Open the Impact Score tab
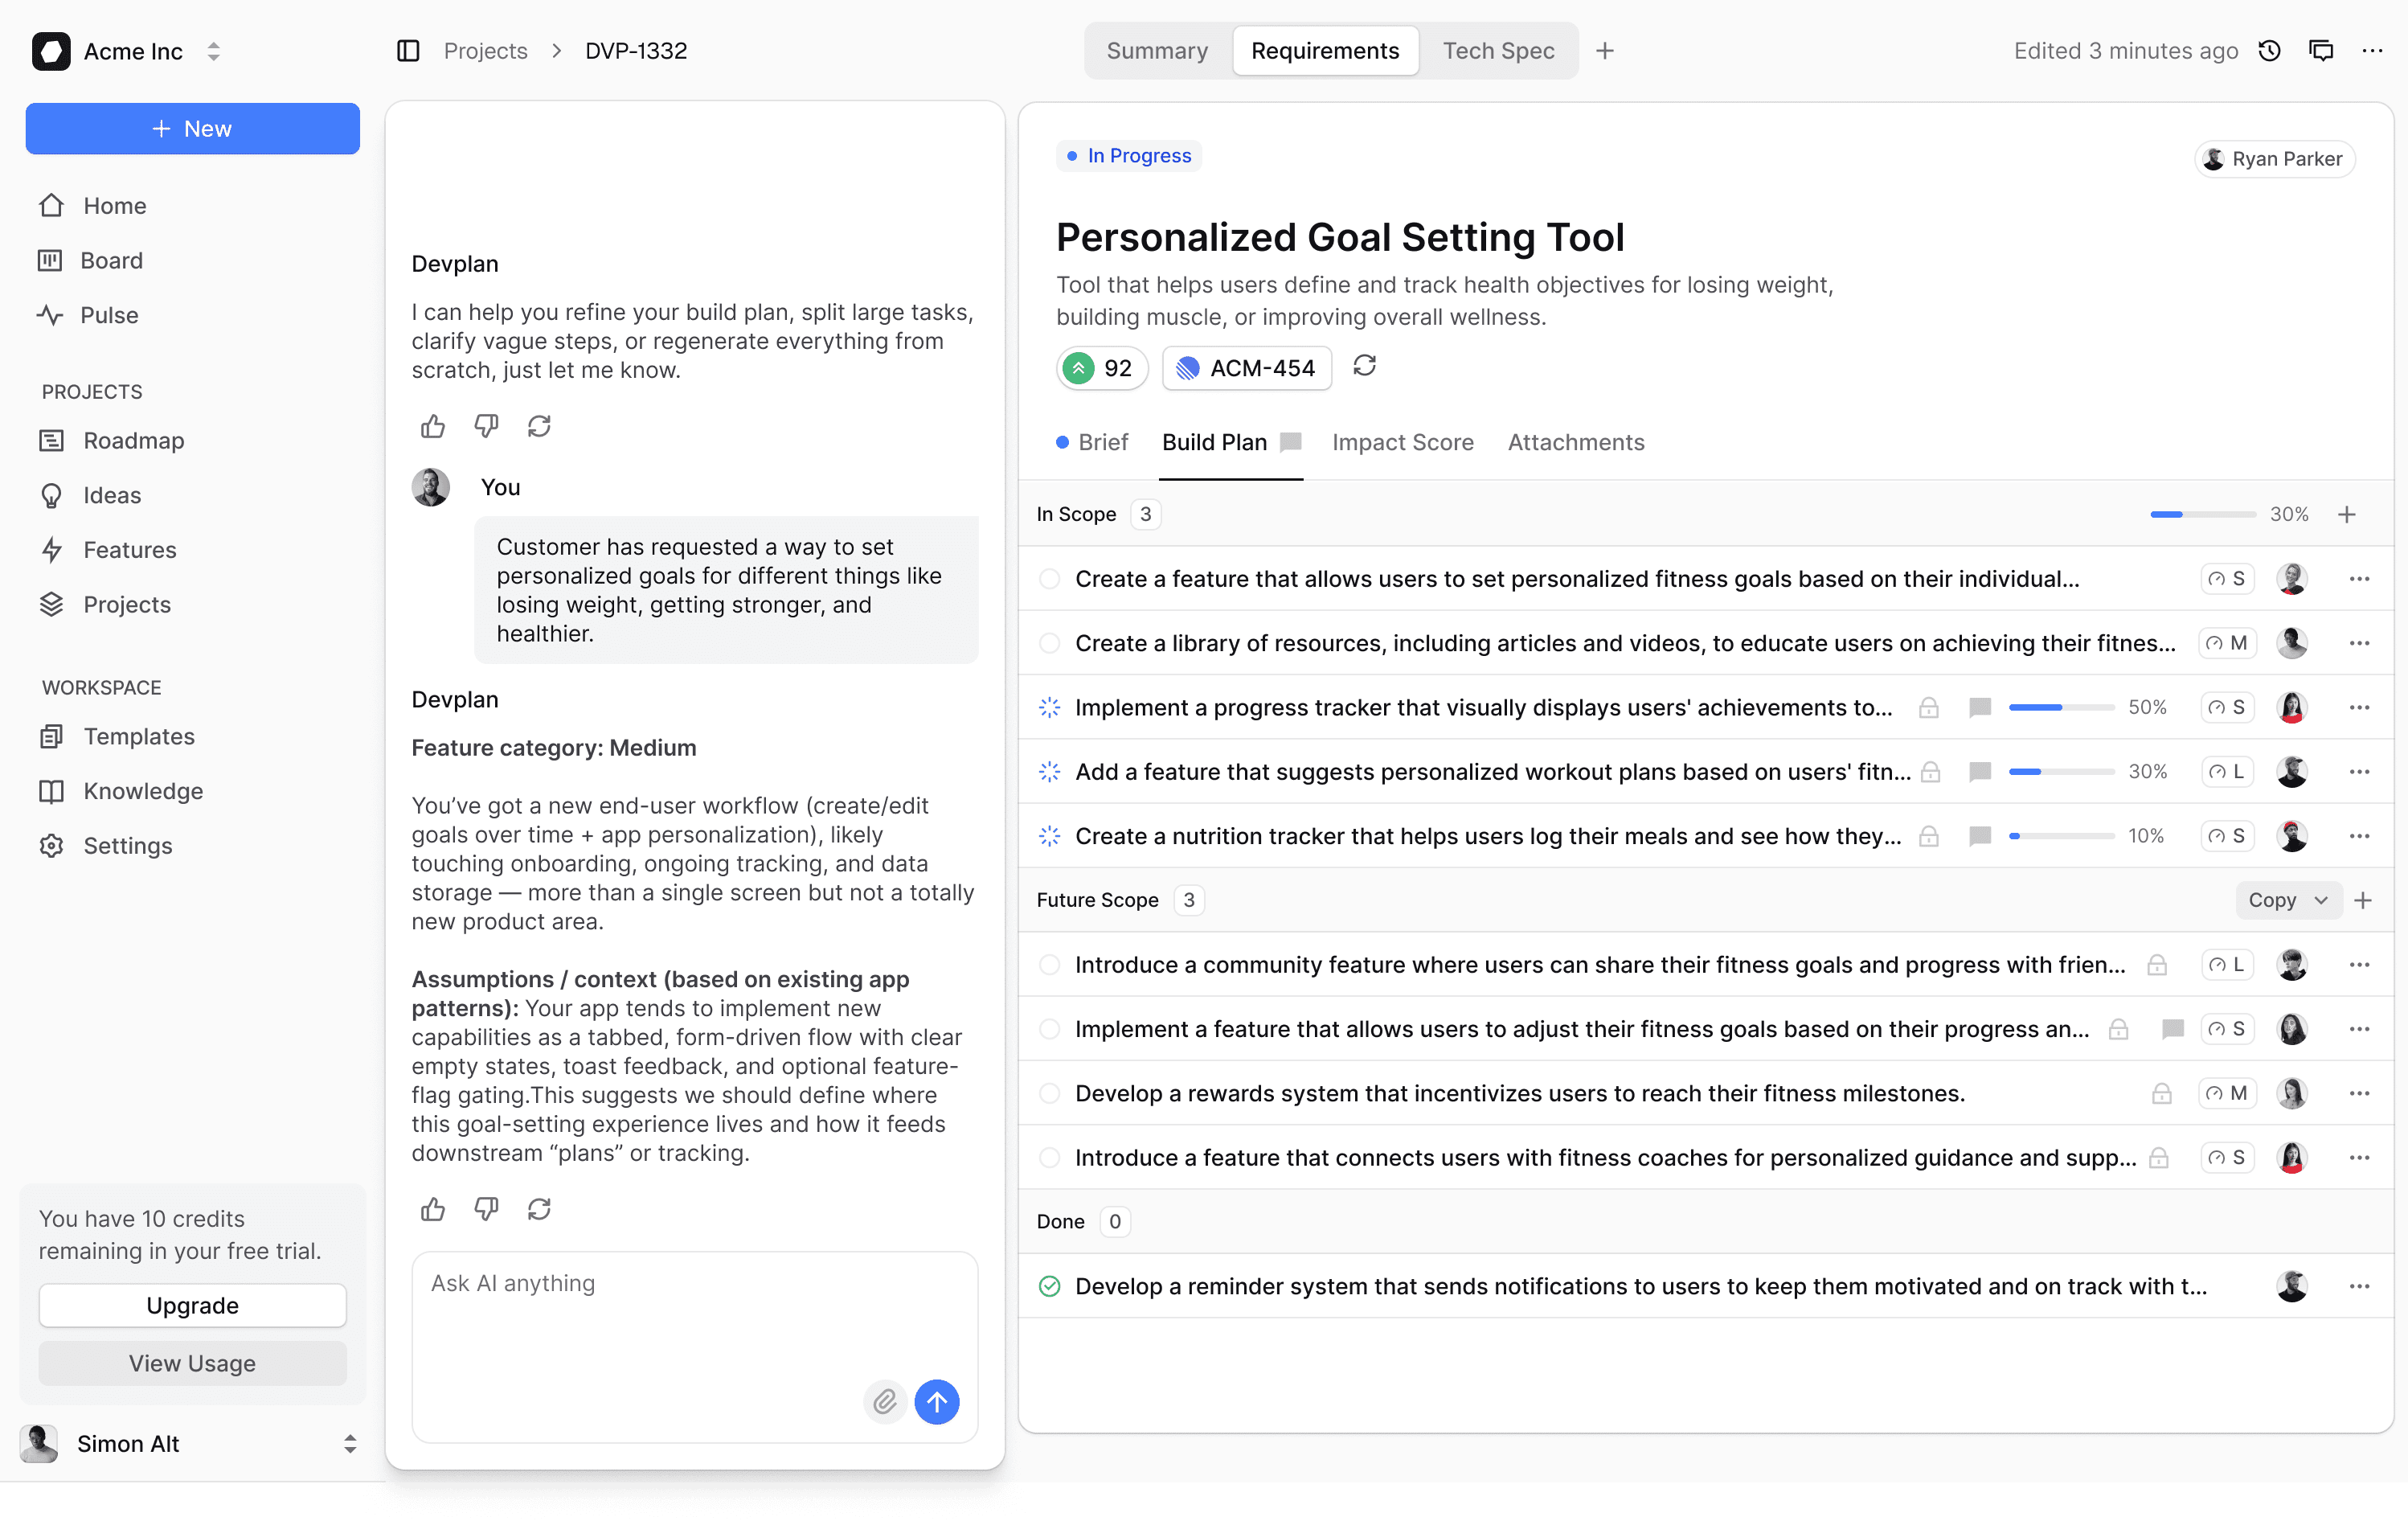Viewport: 2408px width, 1521px height. (x=1402, y=442)
